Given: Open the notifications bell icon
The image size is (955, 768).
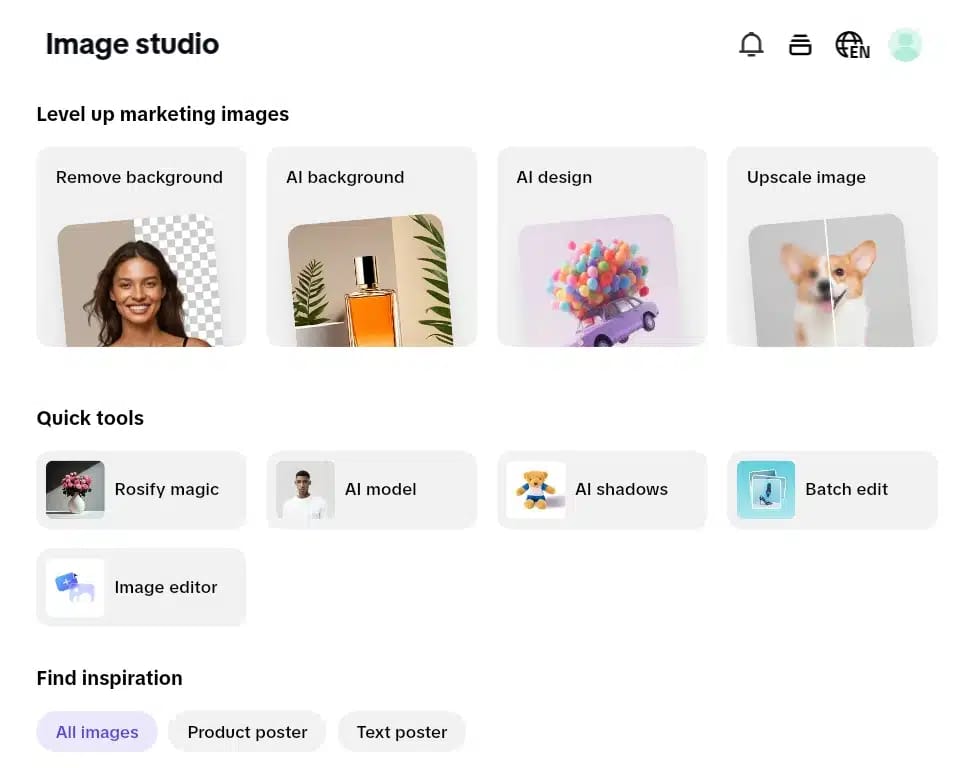Looking at the screenshot, I should [x=751, y=44].
